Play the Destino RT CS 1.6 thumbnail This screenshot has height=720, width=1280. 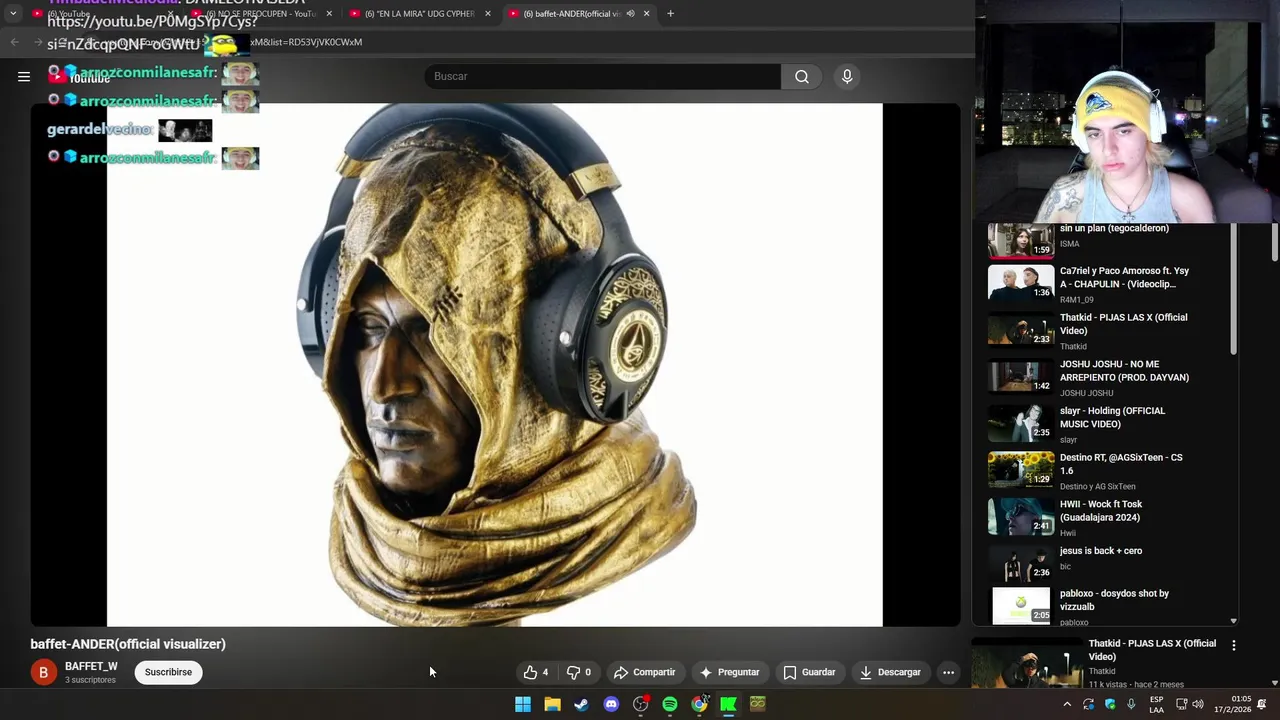tap(1020, 469)
